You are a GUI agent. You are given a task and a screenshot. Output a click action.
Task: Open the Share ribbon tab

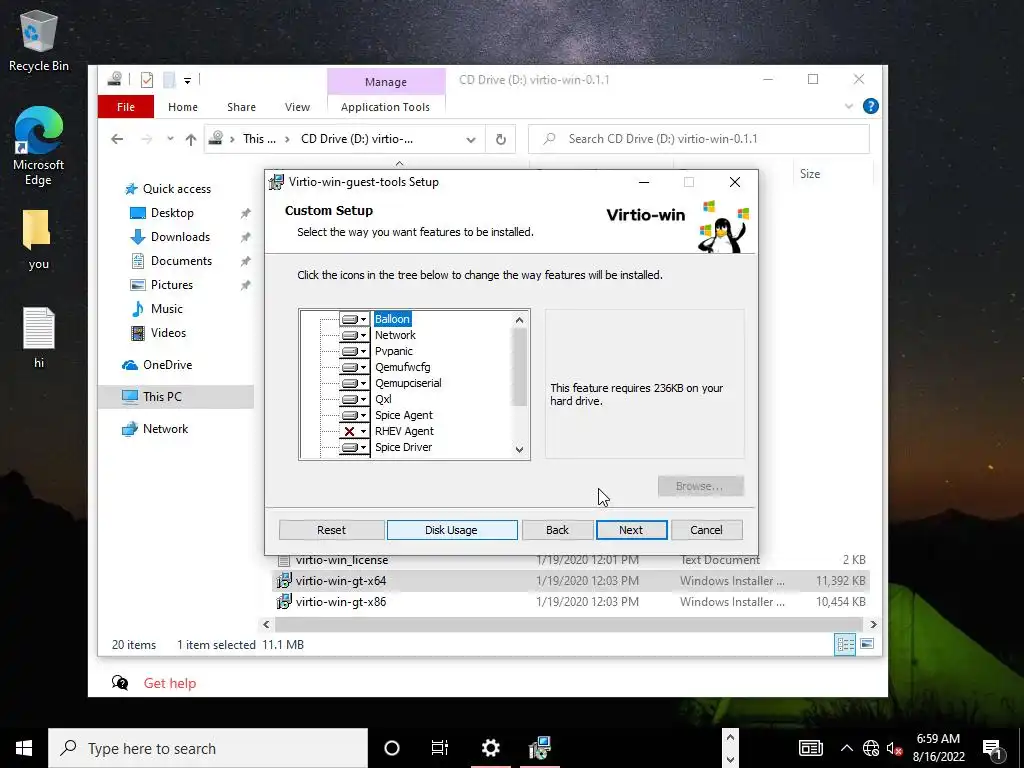click(x=241, y=107)
